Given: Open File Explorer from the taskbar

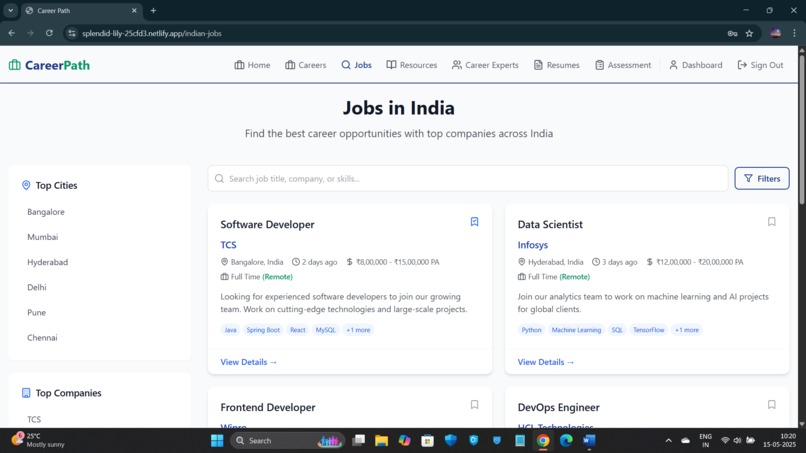Looking at the screenshot, I should coord(381,441).
